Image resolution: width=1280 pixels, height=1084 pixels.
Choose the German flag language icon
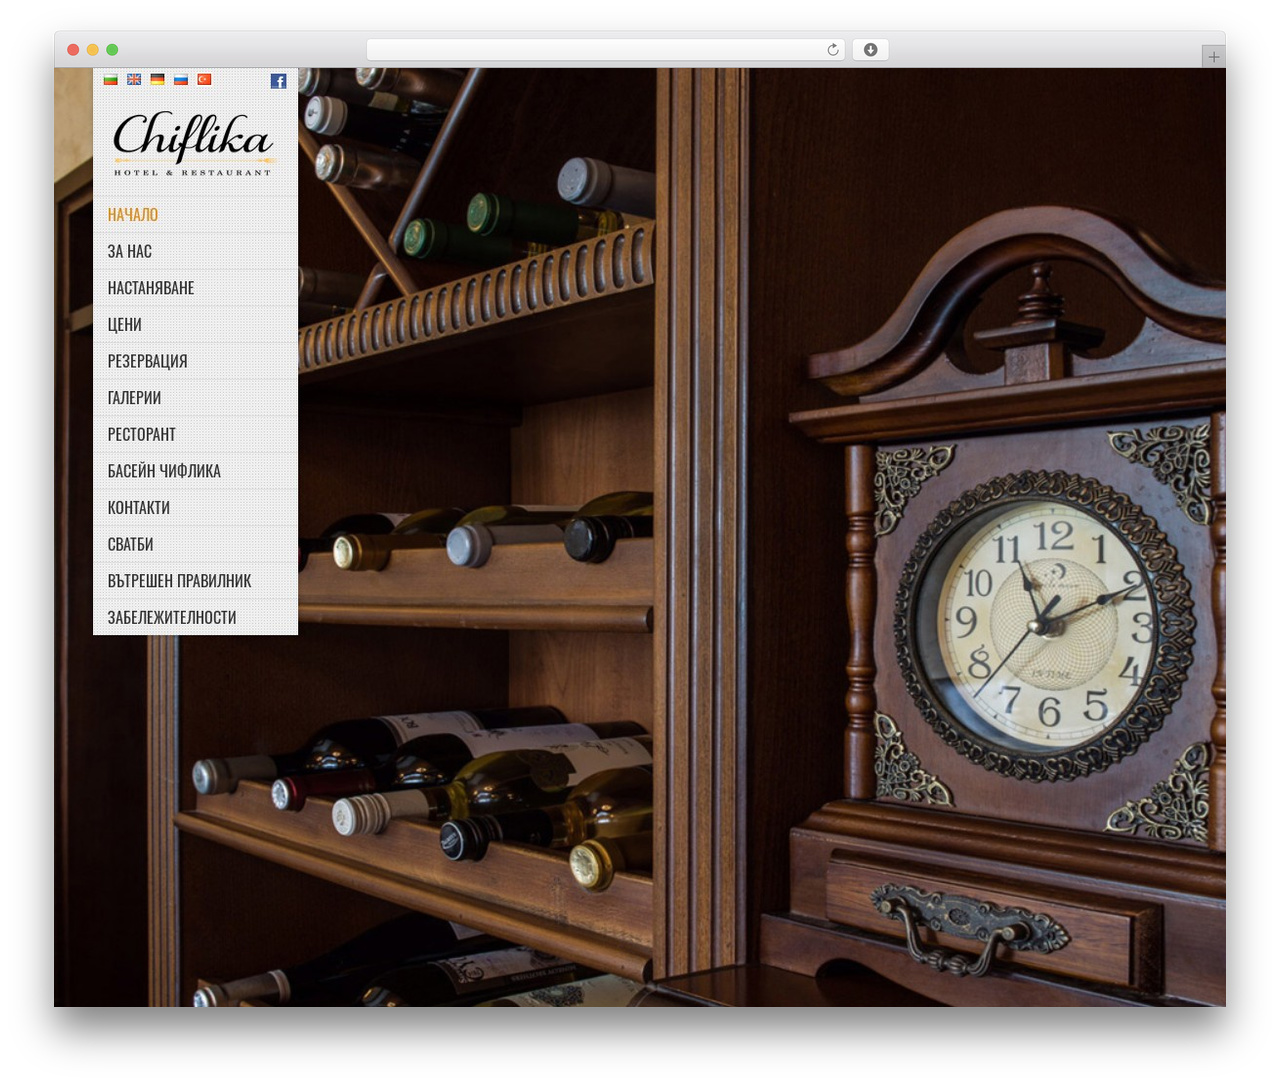click(157, 79)
